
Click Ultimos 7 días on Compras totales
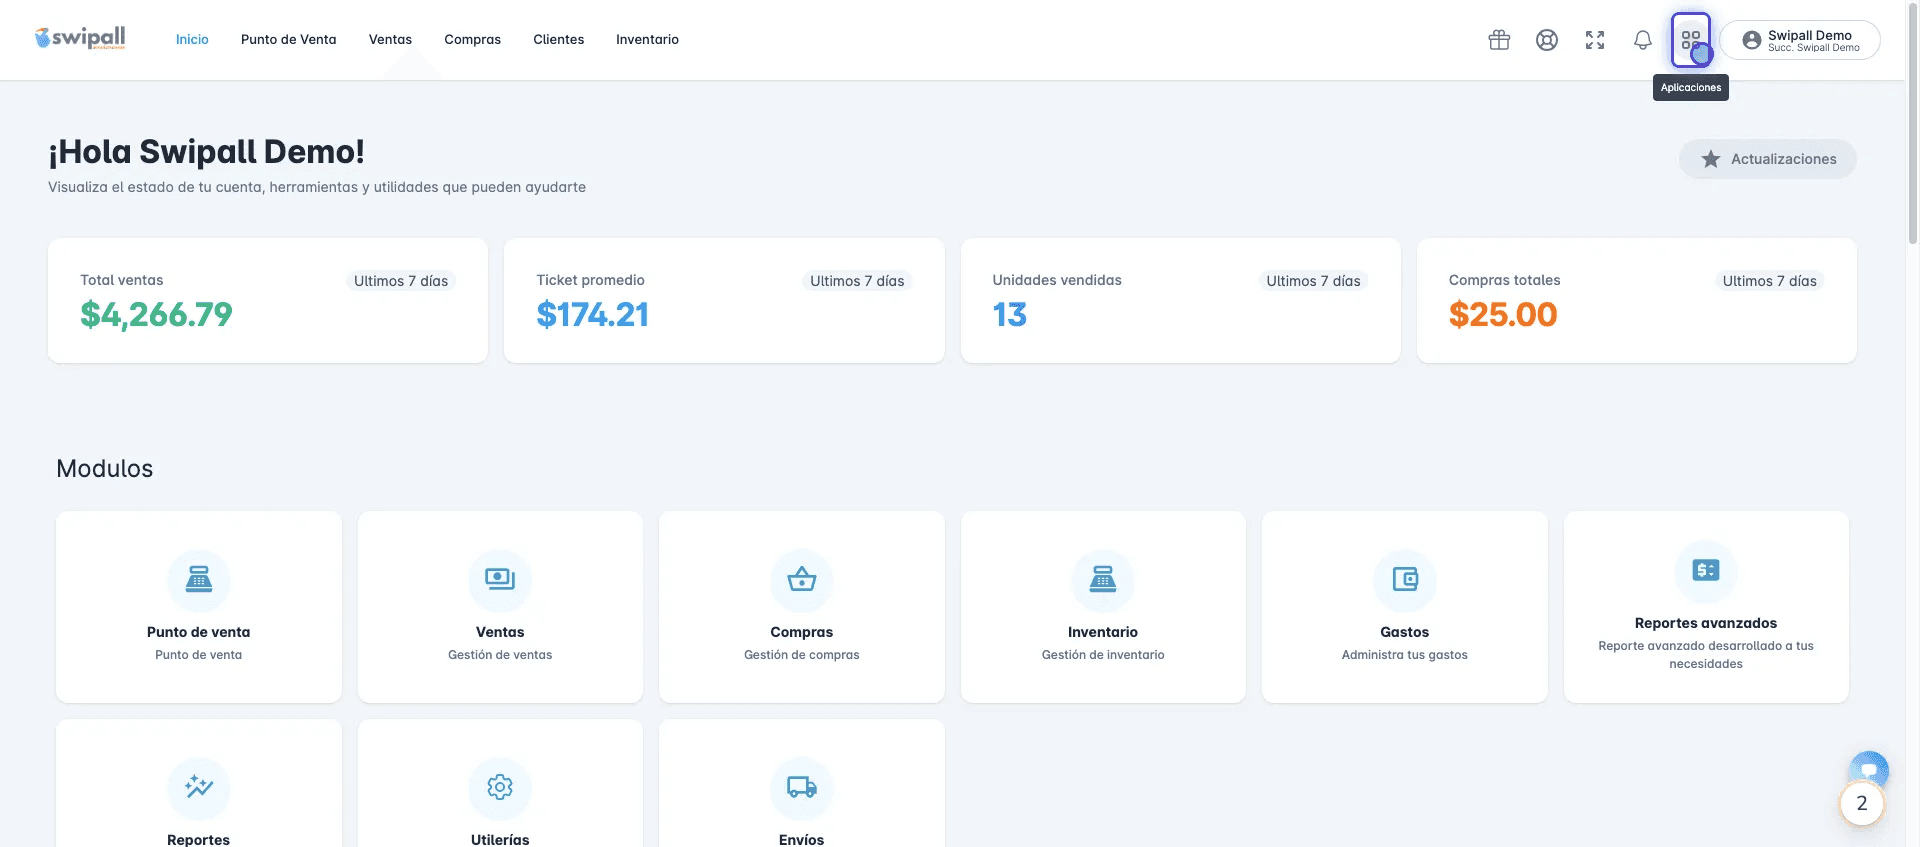coord(1769,281)
